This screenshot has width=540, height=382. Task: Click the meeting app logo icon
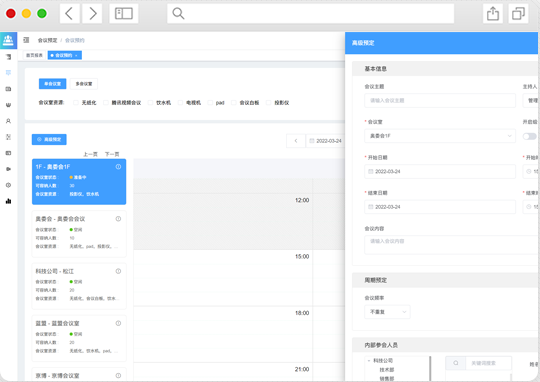click(x=8, y=40)
